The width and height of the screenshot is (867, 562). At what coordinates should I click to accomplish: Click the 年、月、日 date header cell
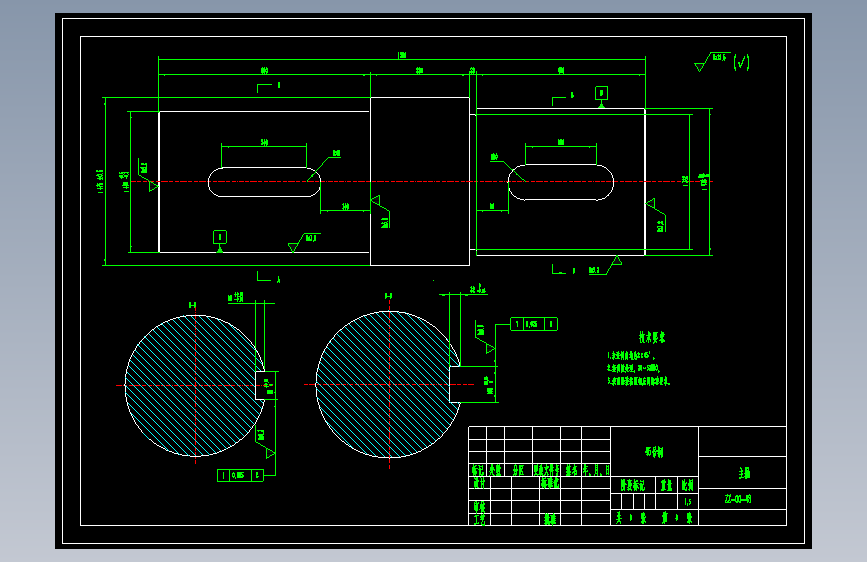pyautogui.click(x=596, y=470)
